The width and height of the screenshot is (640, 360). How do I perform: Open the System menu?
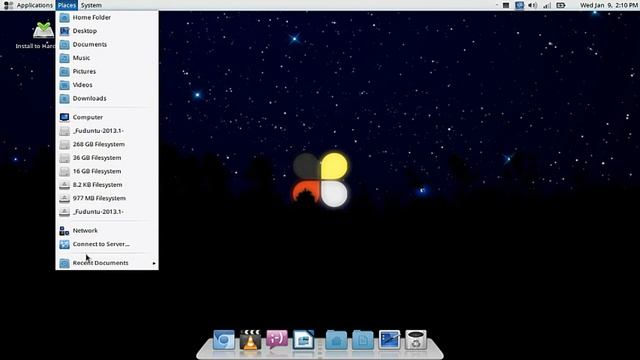click(x=91, y=5)
